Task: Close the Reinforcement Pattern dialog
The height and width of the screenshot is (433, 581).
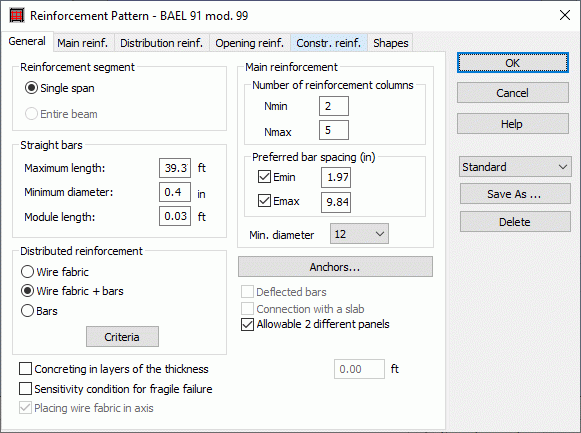Action: point(565,15)
